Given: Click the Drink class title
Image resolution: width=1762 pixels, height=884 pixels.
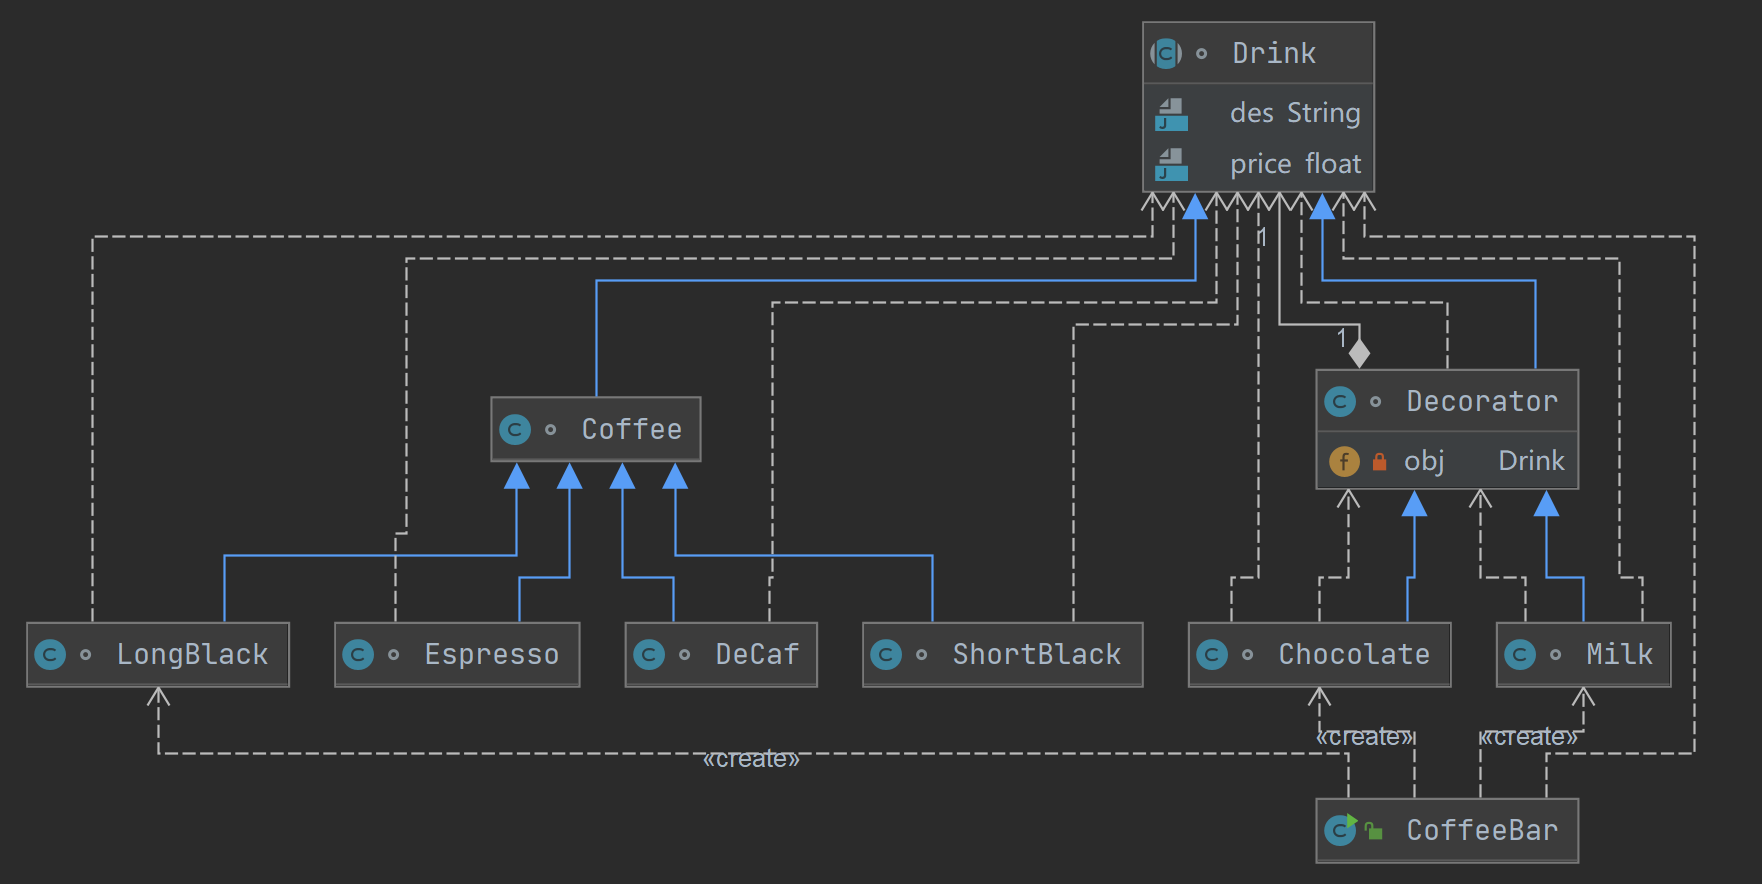Looking at the screenshot, I should point(1273,53).
